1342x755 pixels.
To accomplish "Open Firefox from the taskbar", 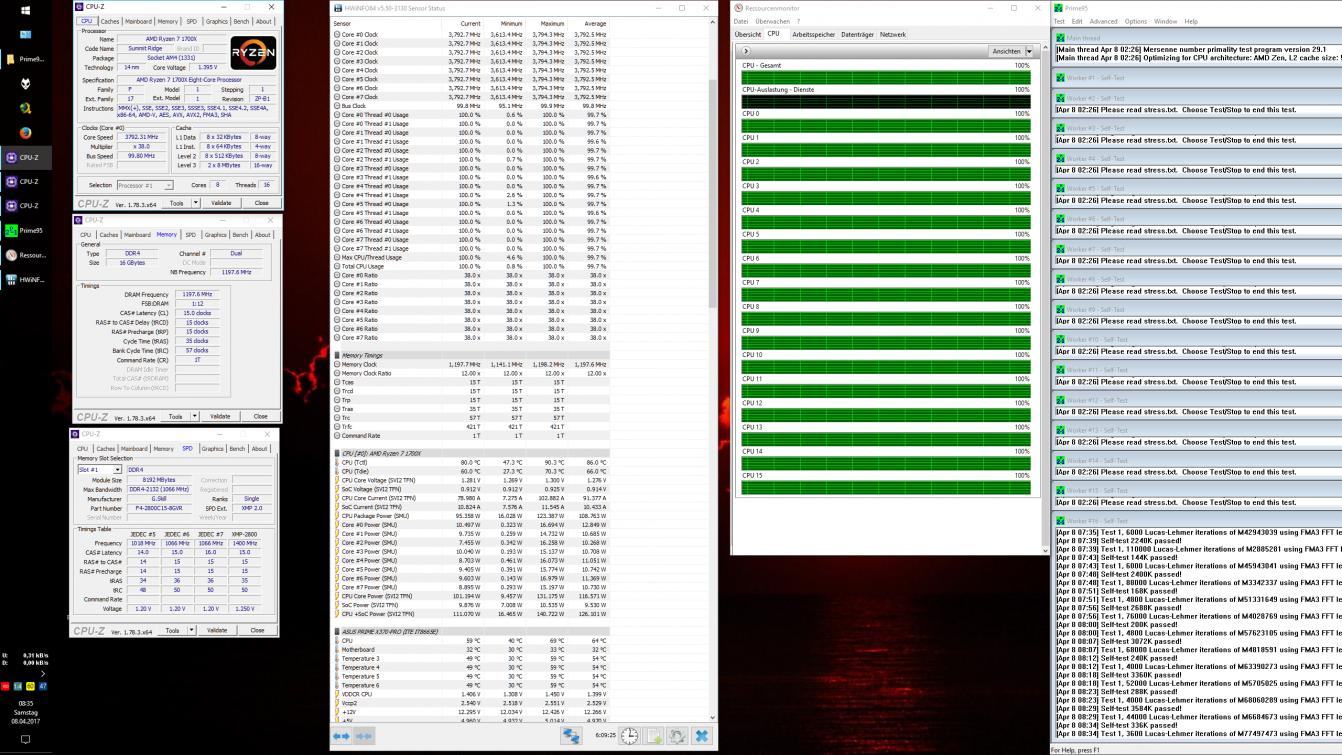I will [25, 132].
